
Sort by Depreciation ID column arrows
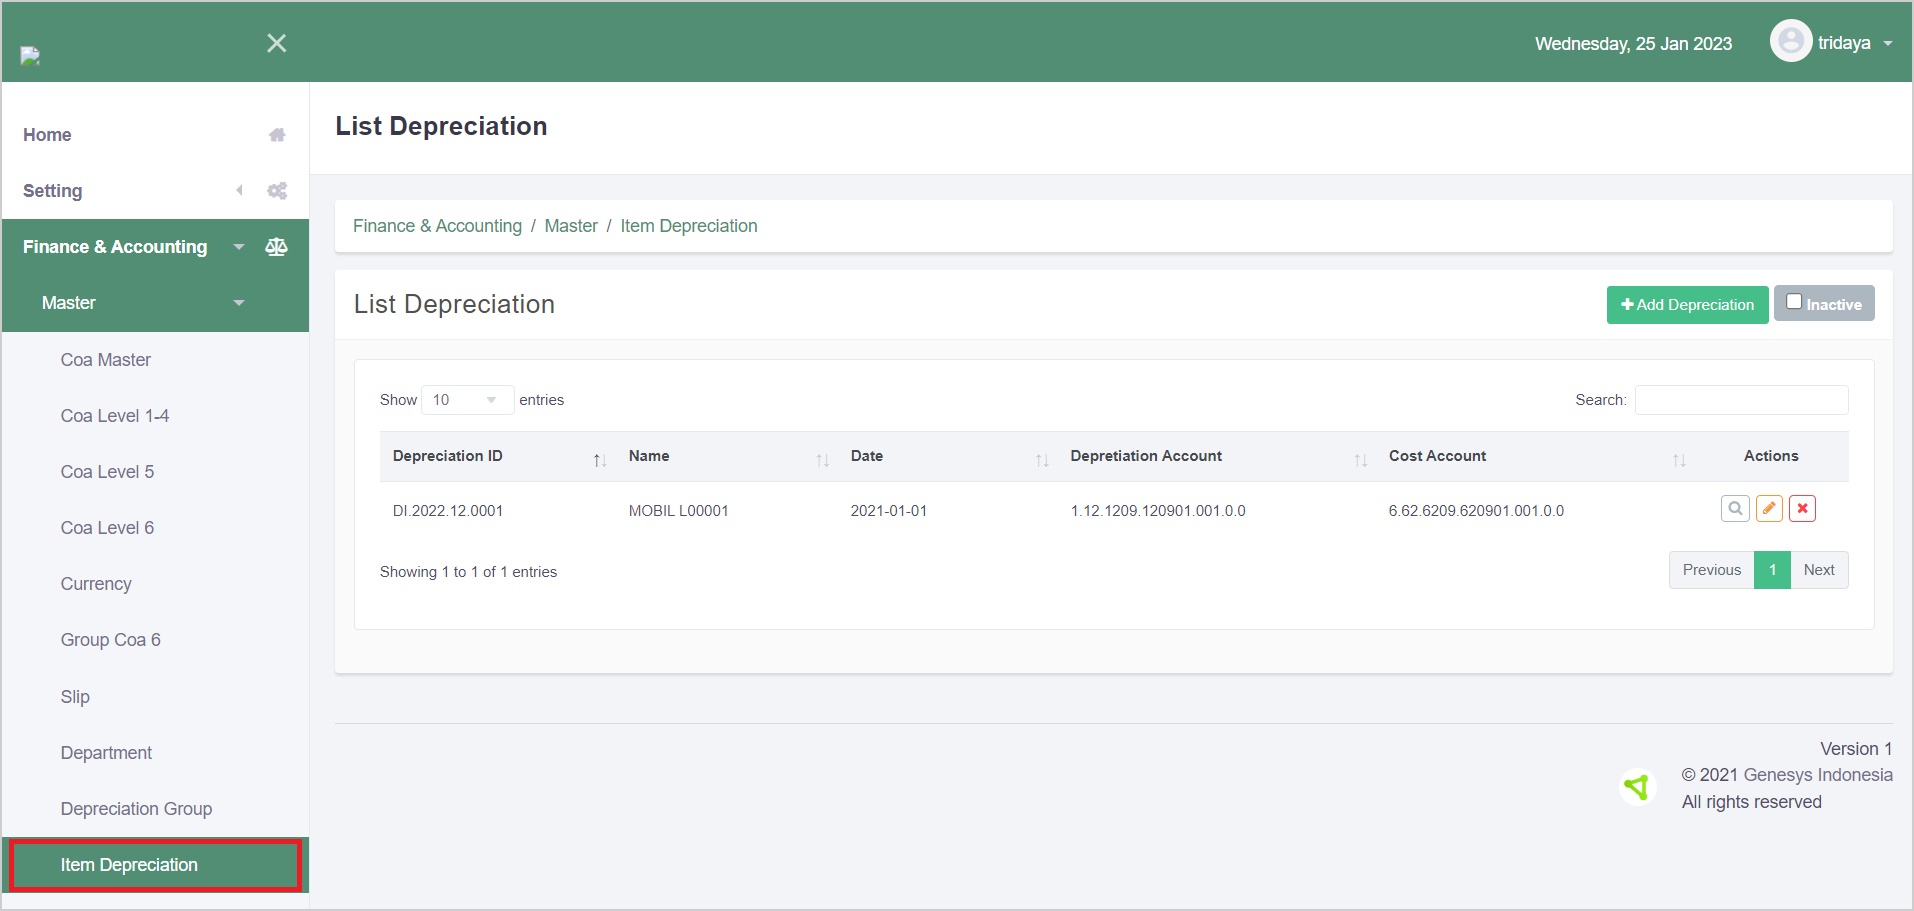(599, 460)
